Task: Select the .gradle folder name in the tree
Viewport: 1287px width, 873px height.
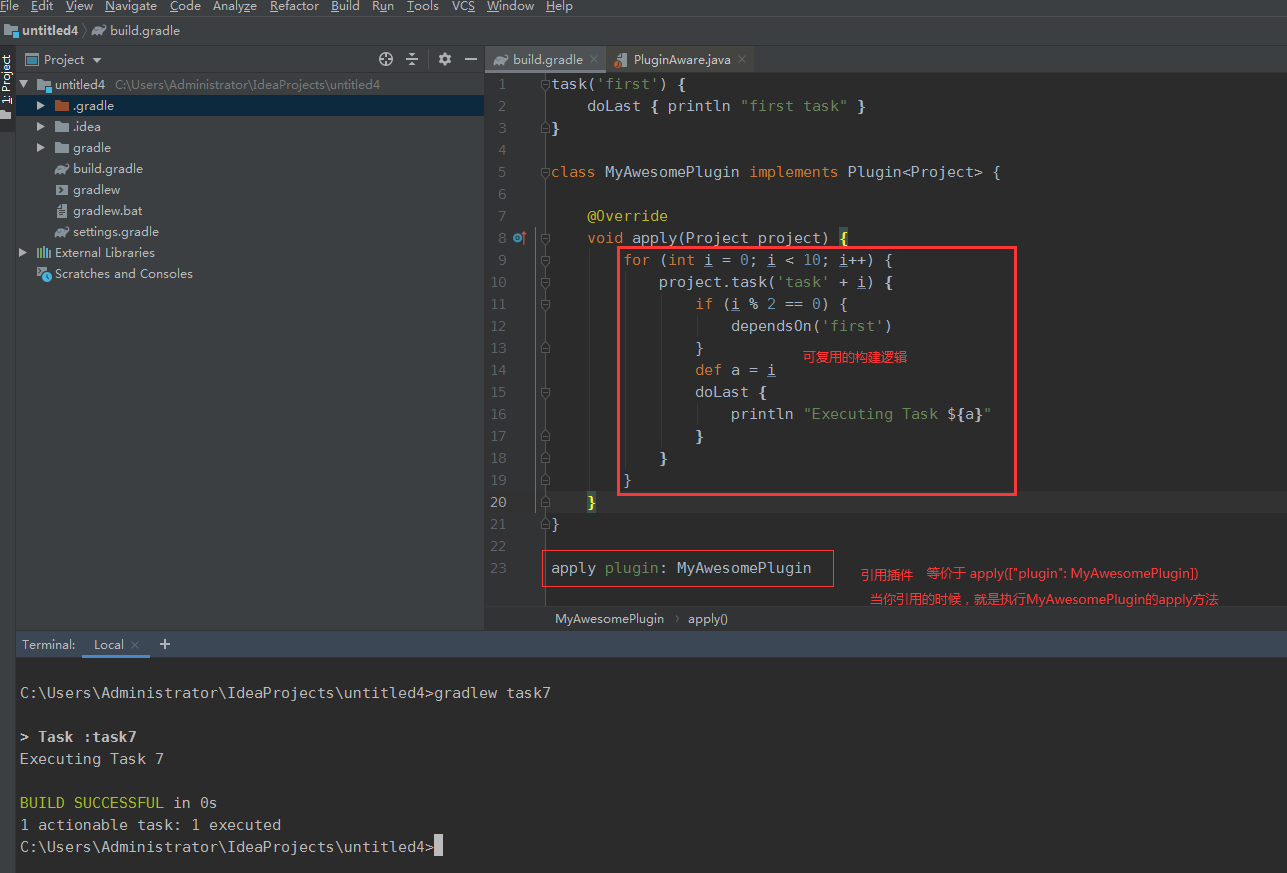Action: tap(93, 106)
